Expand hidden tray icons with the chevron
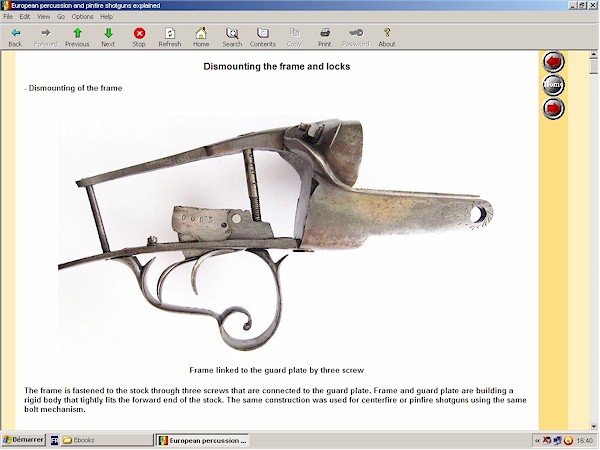600x450 pixels. (x=537, y=441)
